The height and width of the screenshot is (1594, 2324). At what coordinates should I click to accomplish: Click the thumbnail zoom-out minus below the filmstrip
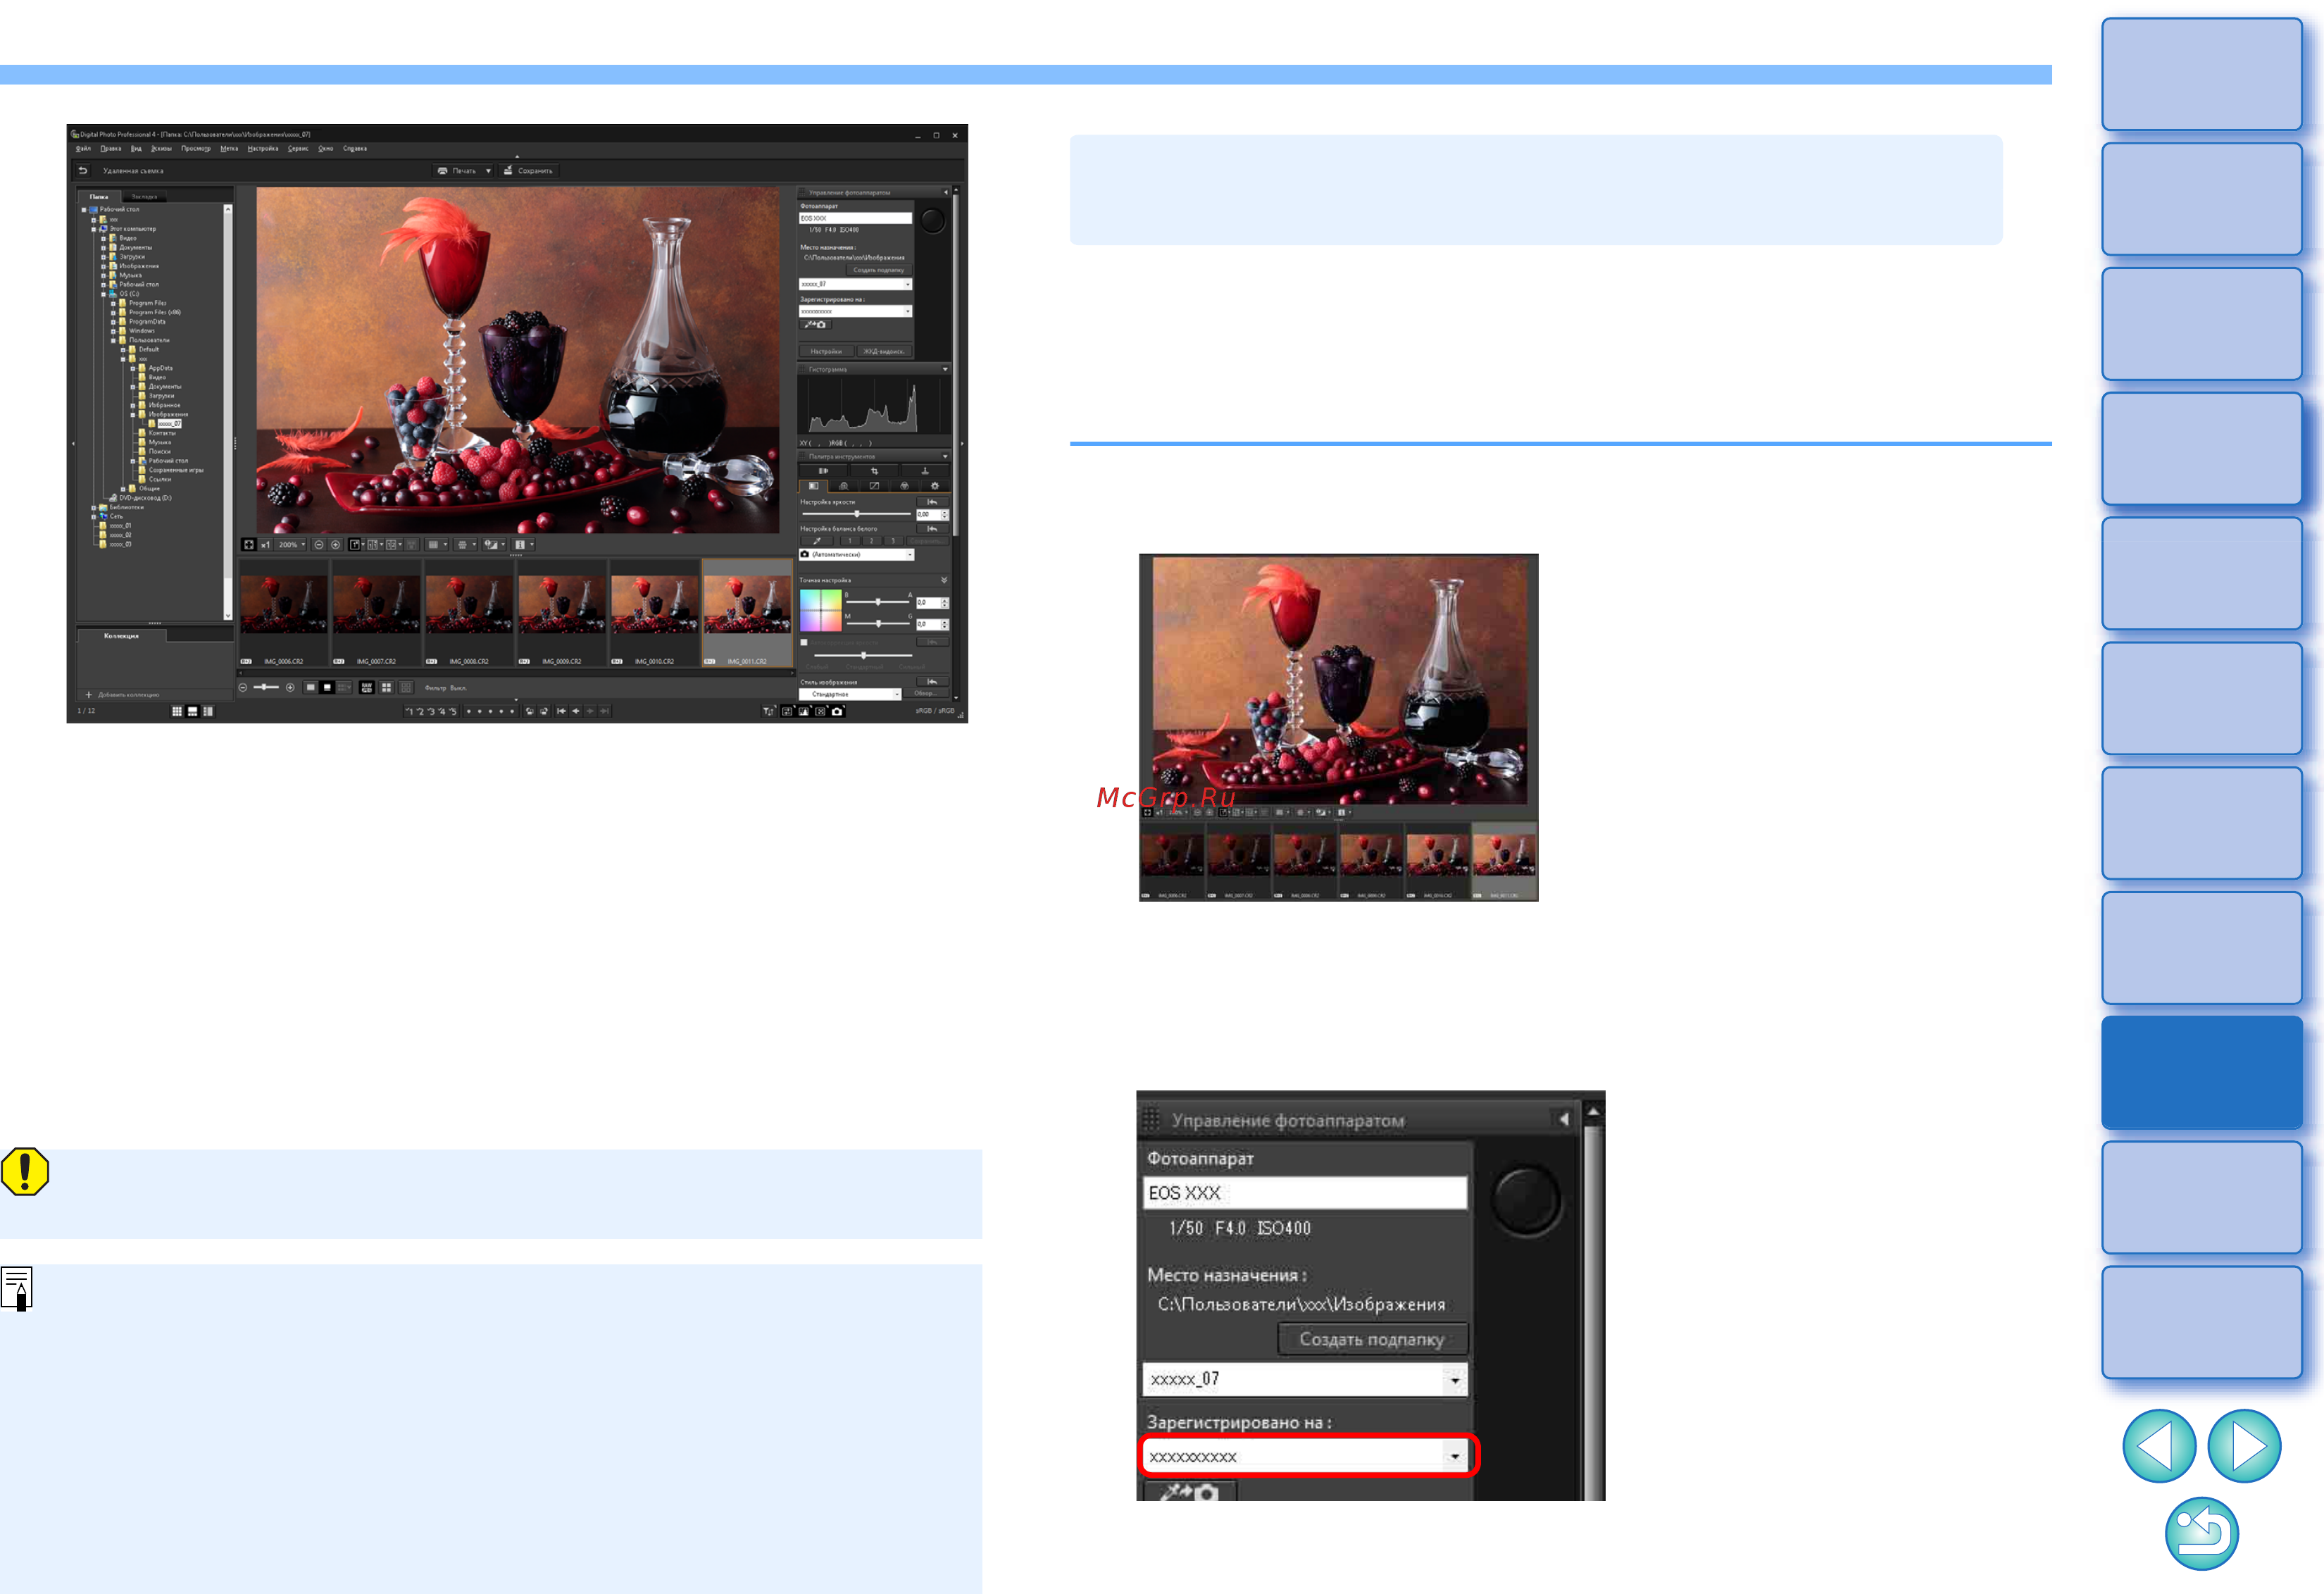coord(243,688)
